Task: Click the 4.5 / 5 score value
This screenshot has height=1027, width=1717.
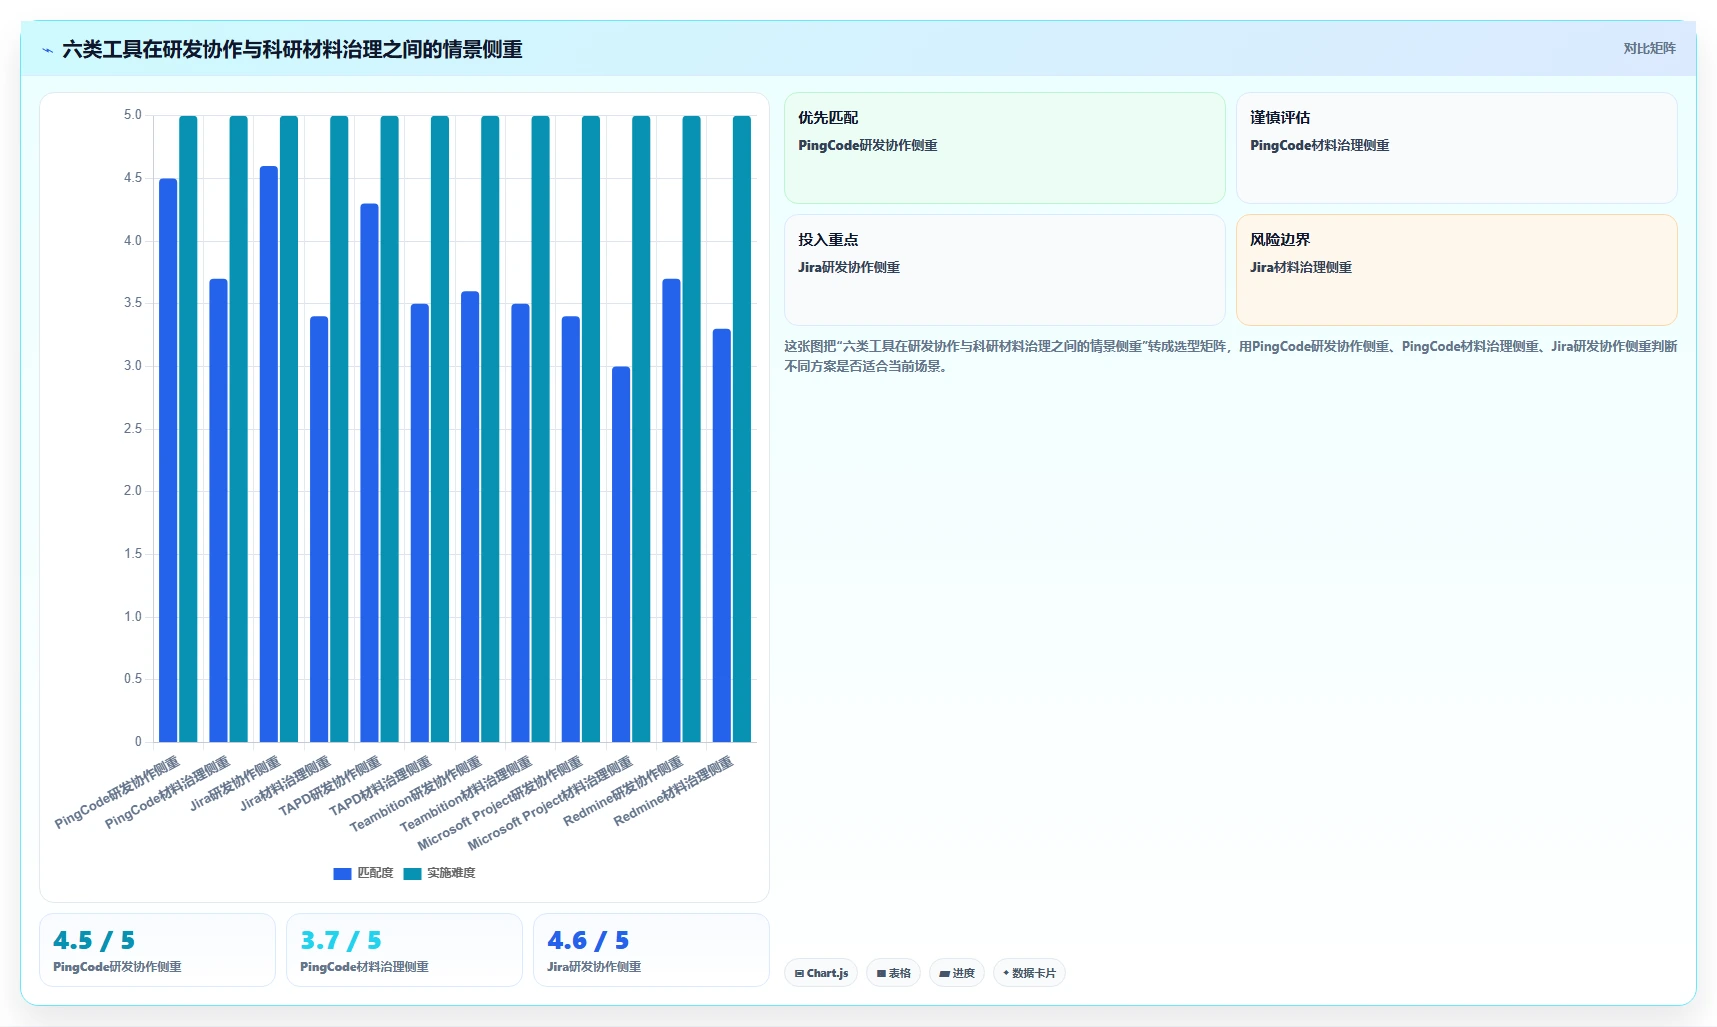Action: click(x=94, y=941)
